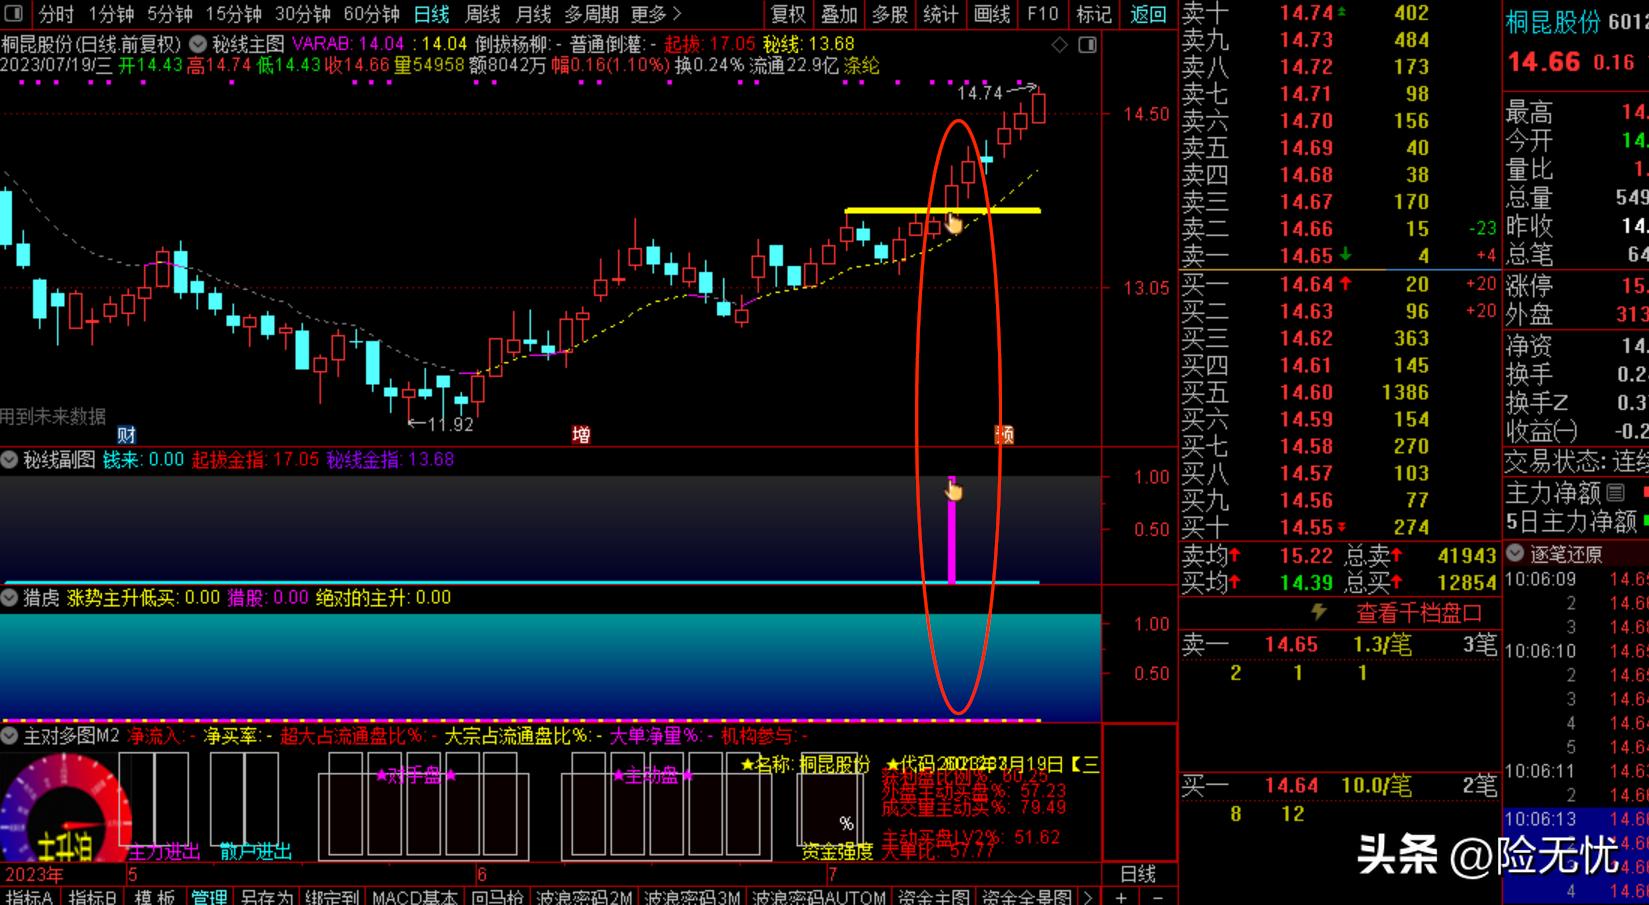Expand the 猎虎 indicator dropdown

[10, 598]
